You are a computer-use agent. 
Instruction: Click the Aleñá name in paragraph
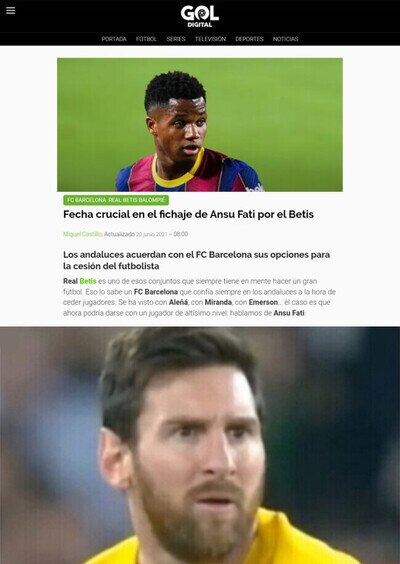tap(178, 302)
